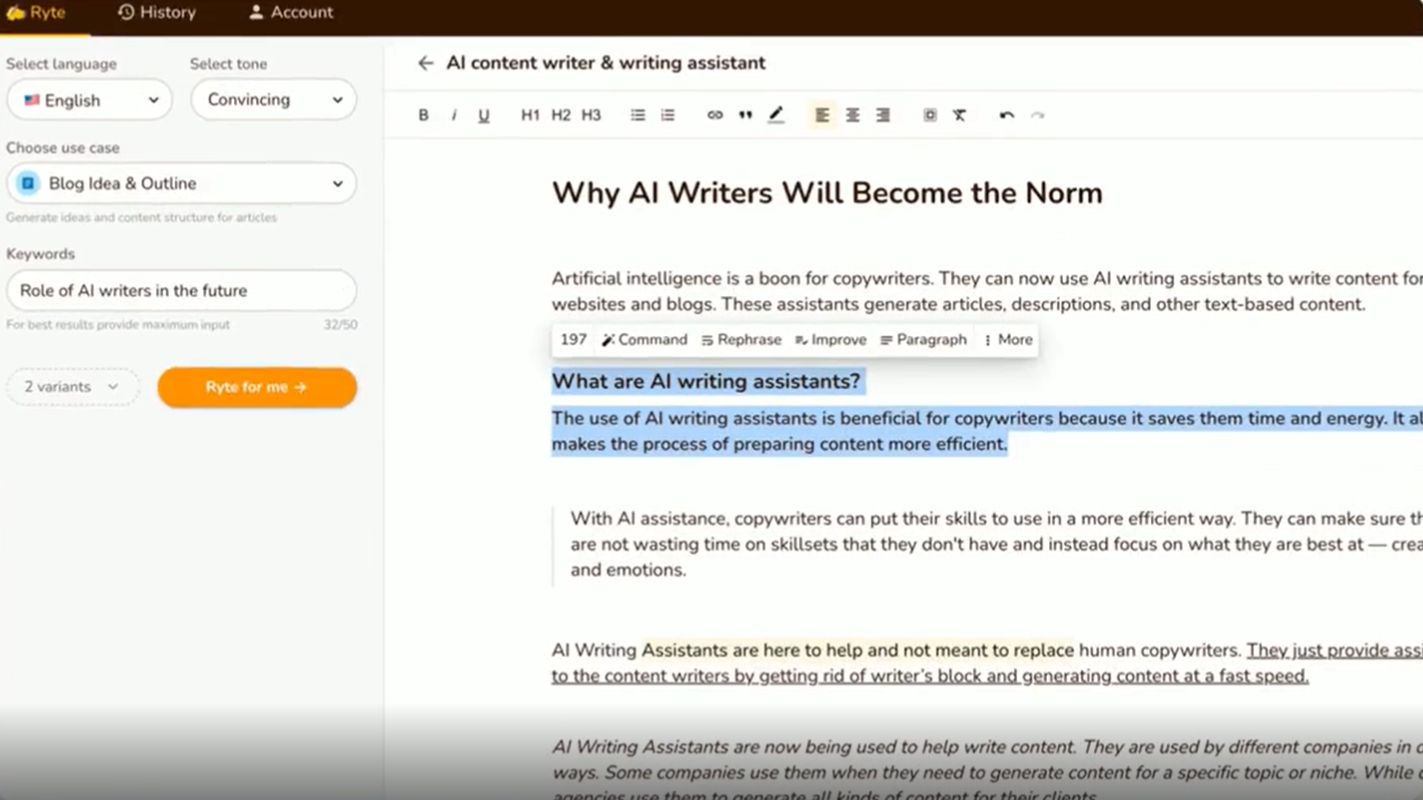Screen dimensions: 1423x800
Task: Click the paragraph starting Artificial intelligence is a boon
Action: 987,291
